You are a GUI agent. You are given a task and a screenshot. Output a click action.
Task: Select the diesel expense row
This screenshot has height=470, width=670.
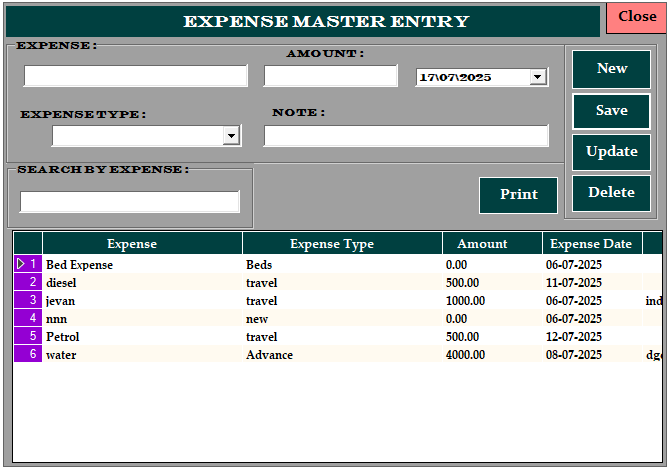tap(338, 282)
